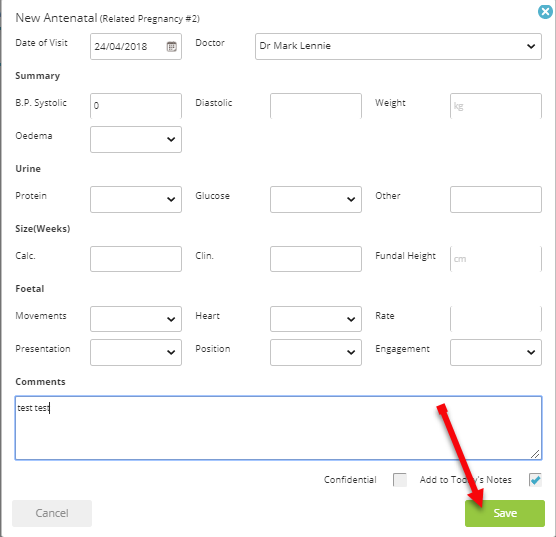Image resolution: width=556 pixels, height=537 pixels.
Task: Cancel the new antenatal entry
Action: coord(52,513)
